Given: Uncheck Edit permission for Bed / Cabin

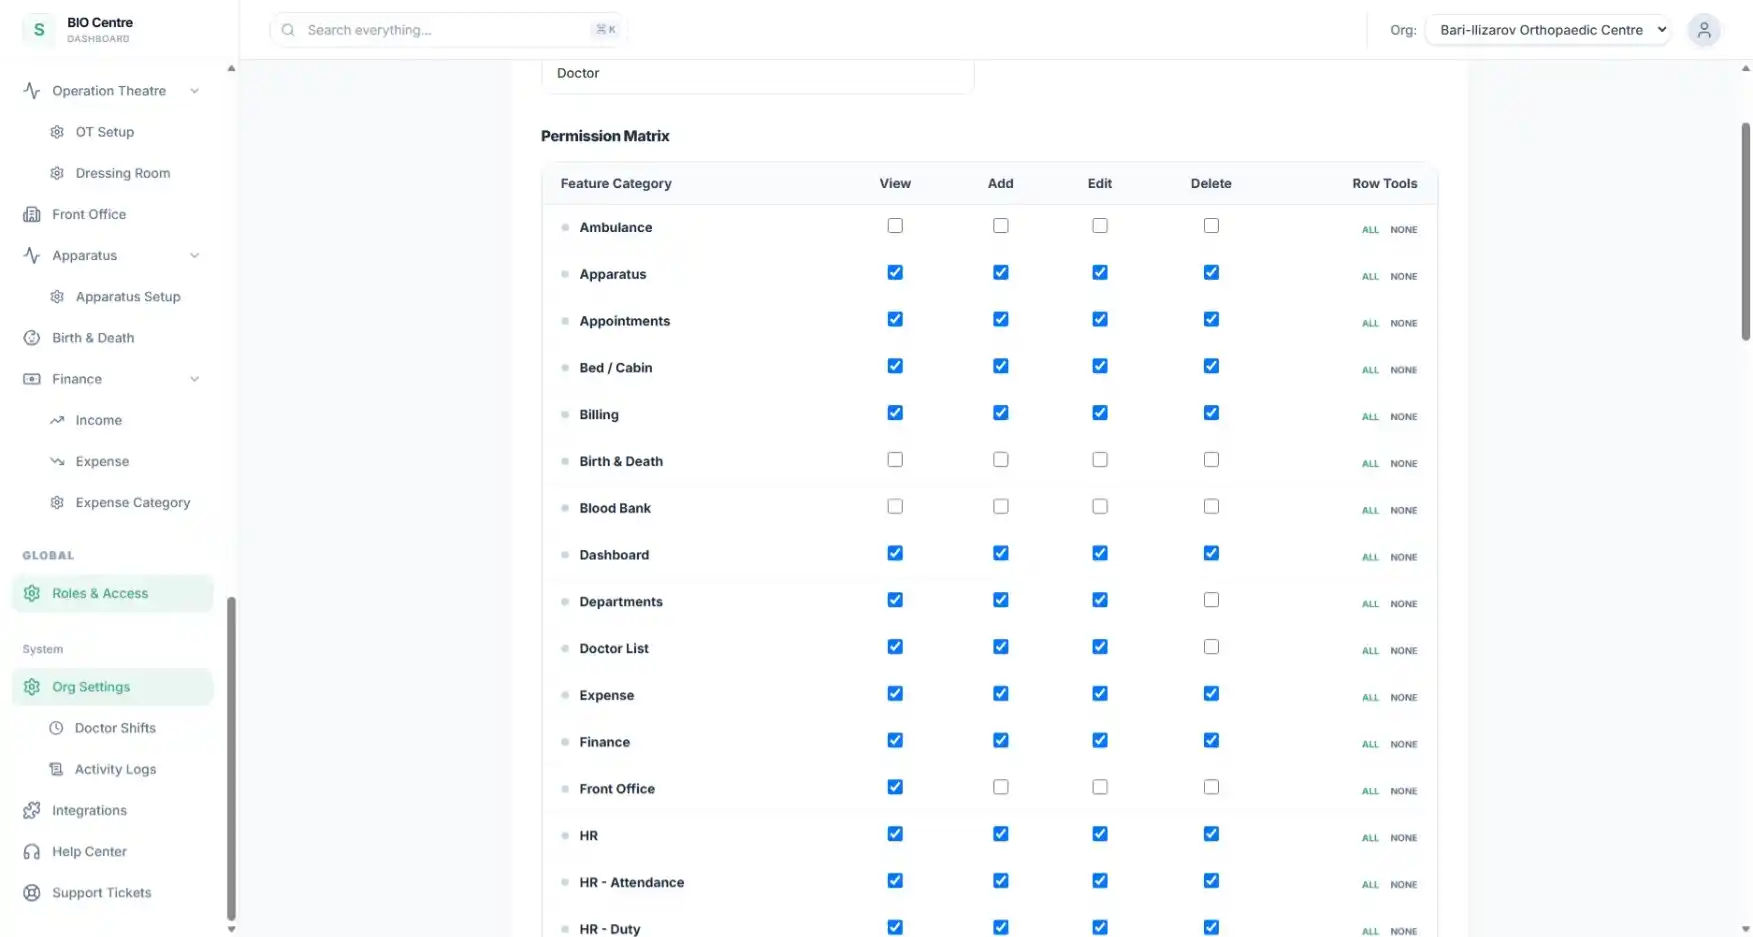Looking at the screenshot, I should click(x=1100, y=366).
